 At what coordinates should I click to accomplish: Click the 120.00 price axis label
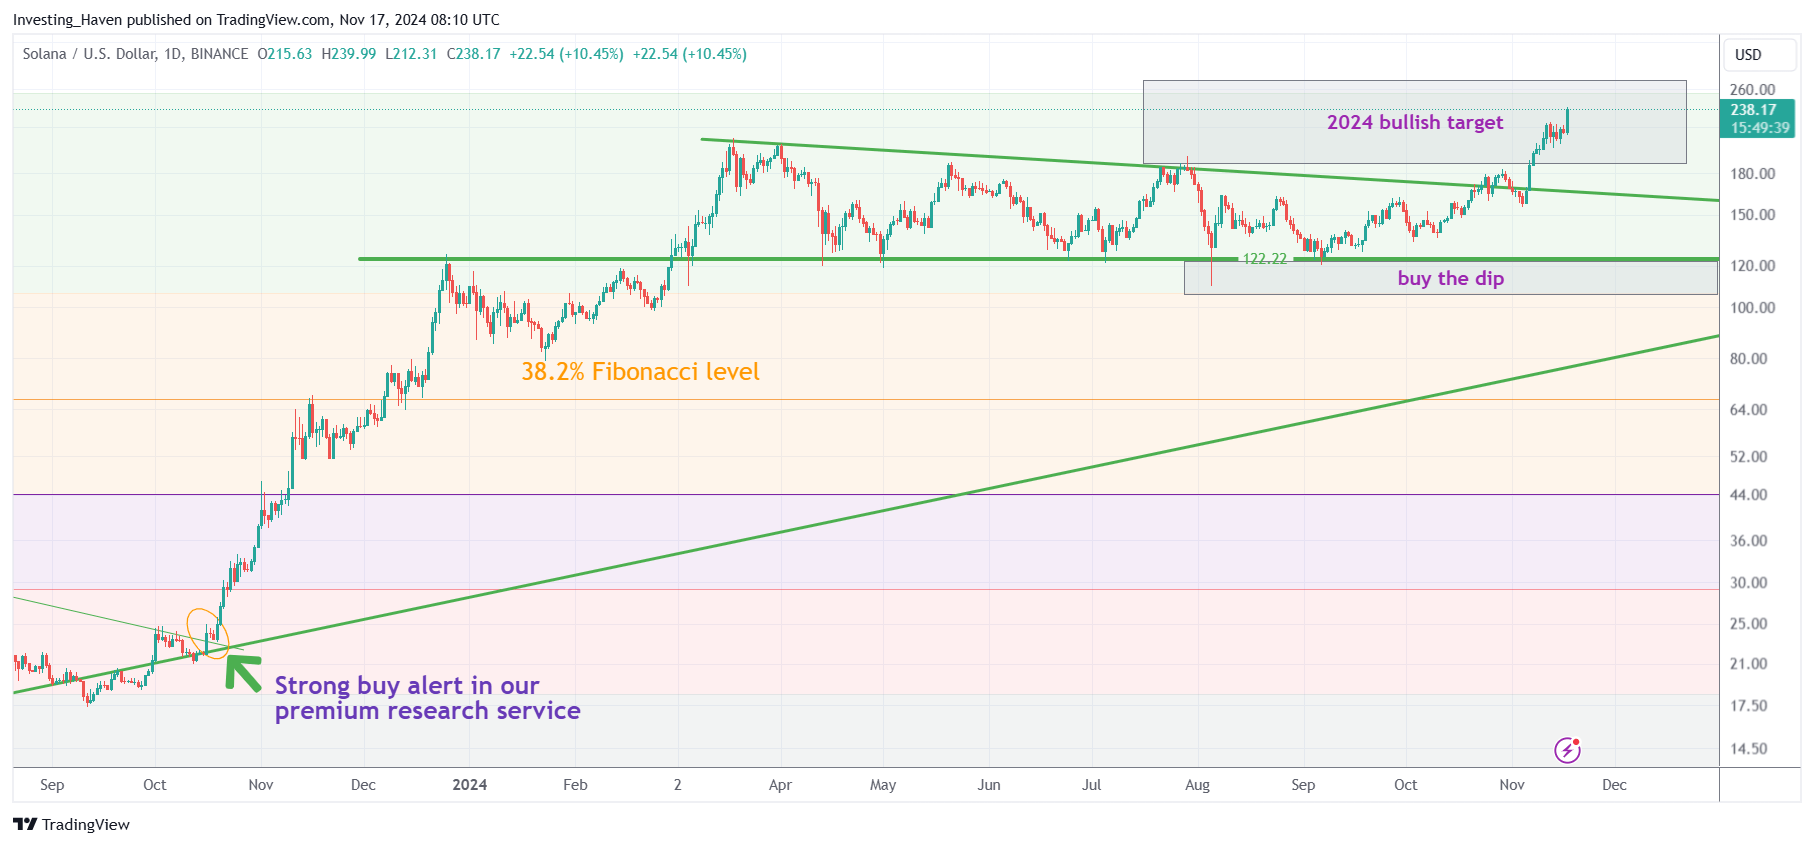[x=1753, y=265]
